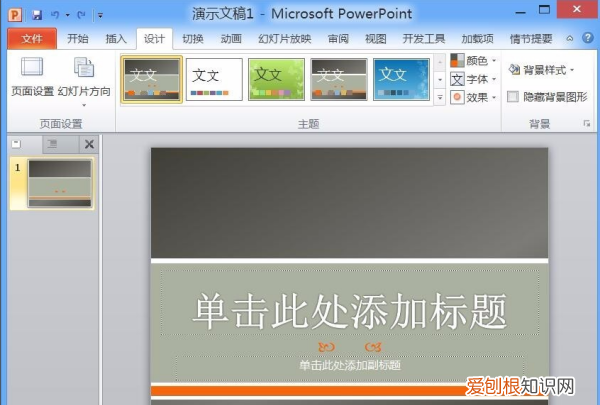Open PowerPoint Help question mark
Screen dimensions: 600x405
[x=588, y=38]
